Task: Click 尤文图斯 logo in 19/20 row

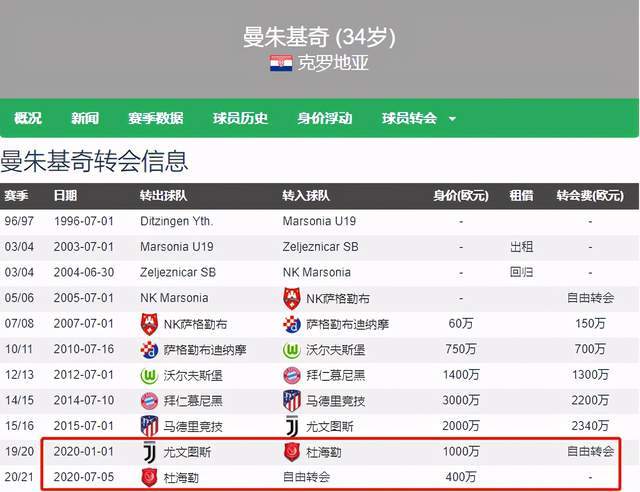Action: [149, 452]
